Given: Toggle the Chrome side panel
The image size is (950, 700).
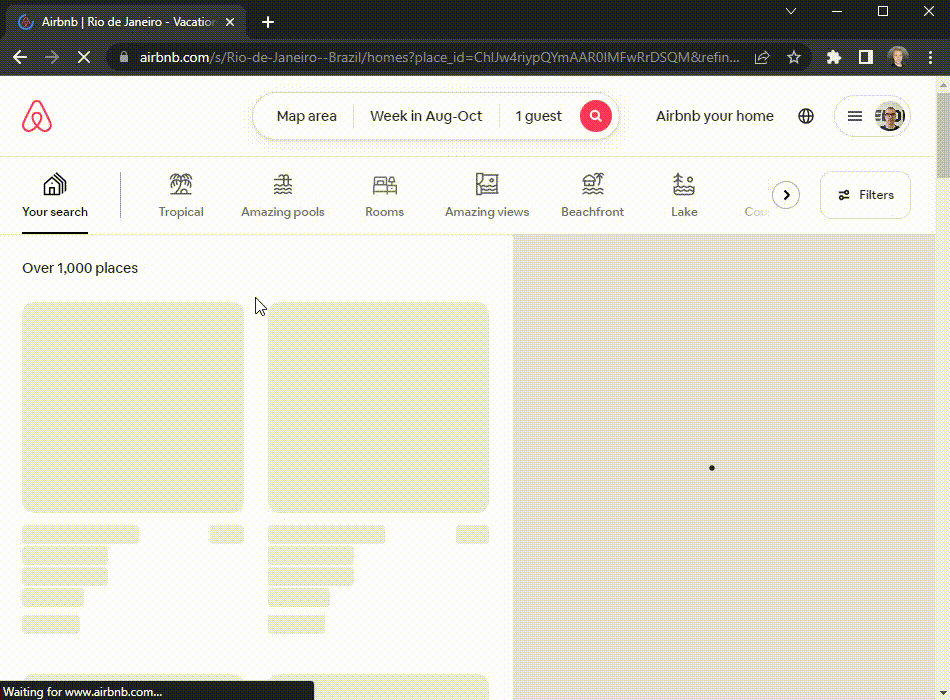Looking at the screenshot, I should 866,57.
